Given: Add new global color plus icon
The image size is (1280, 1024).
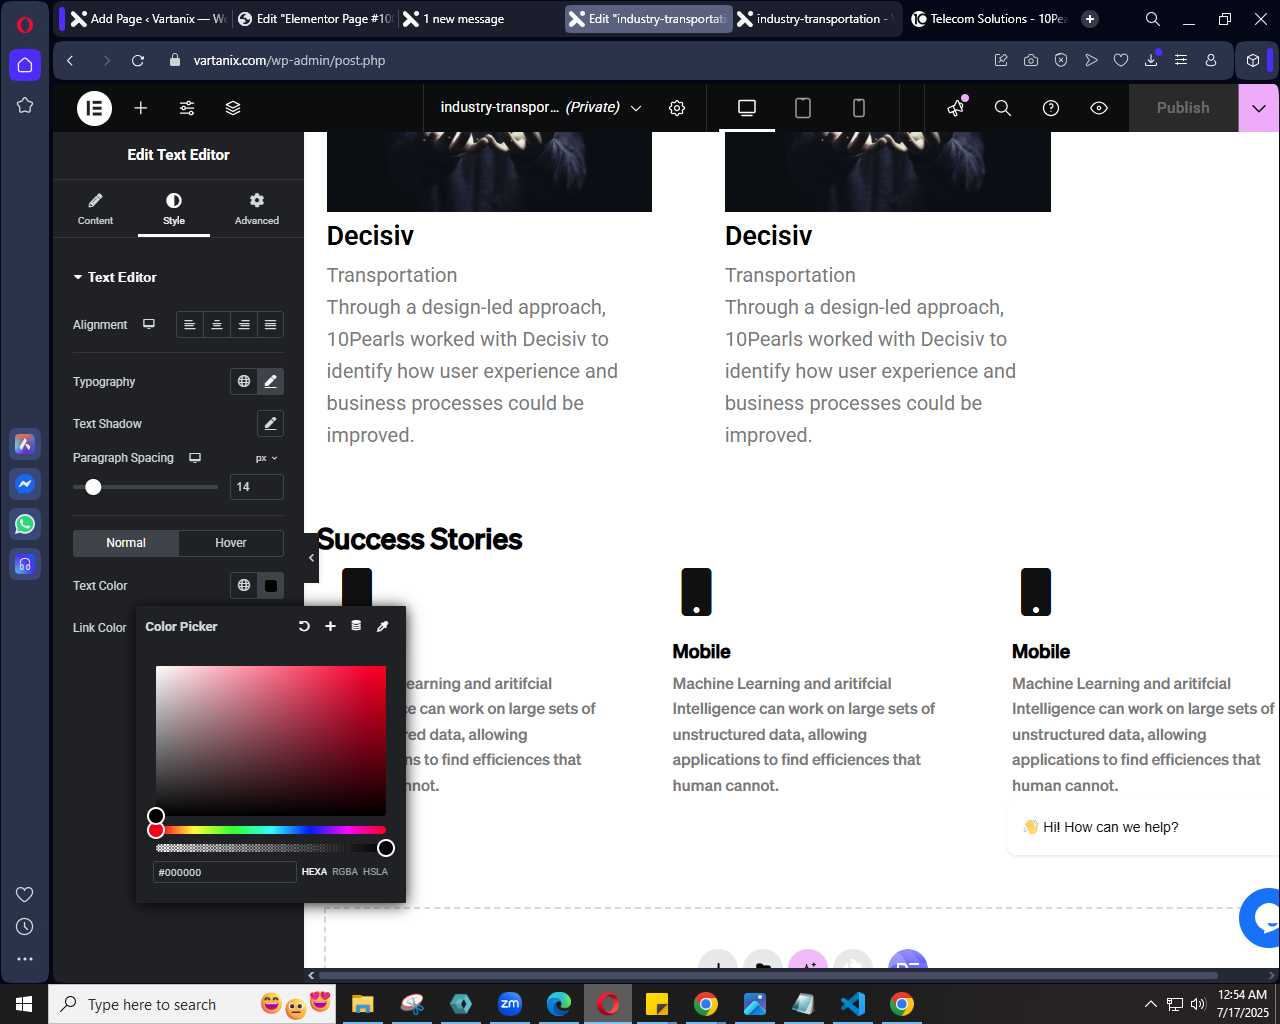Looking at the screenshot, I should pyautogui.click(x=330, y=626).
